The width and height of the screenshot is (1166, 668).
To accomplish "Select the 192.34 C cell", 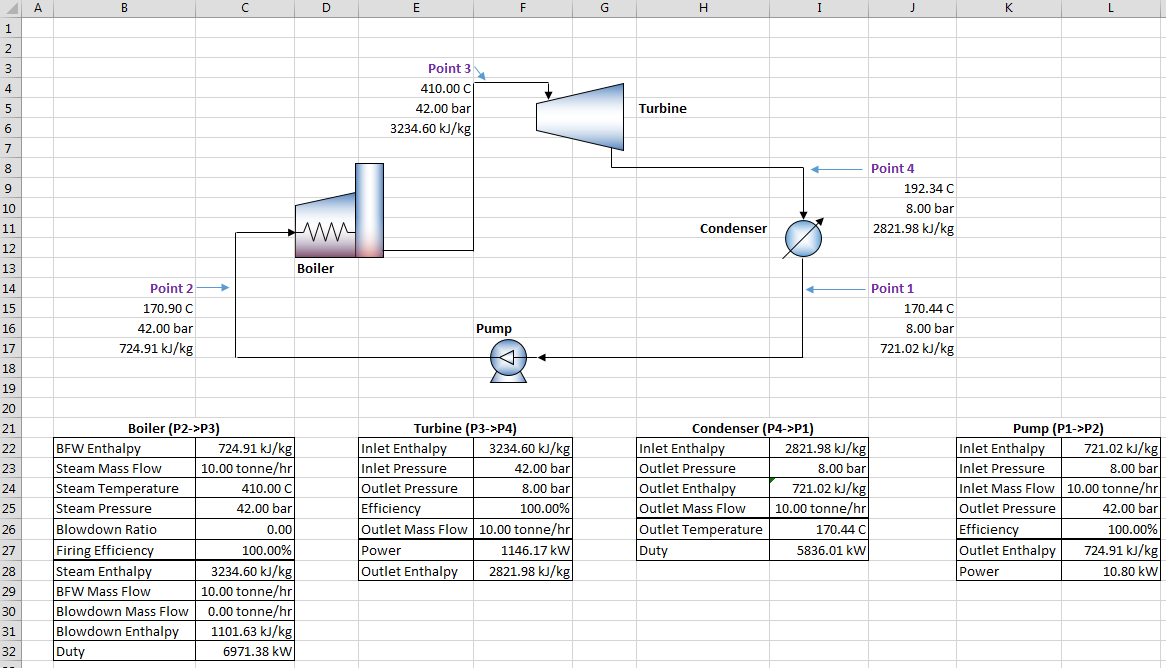I will (x=912, y=189).
